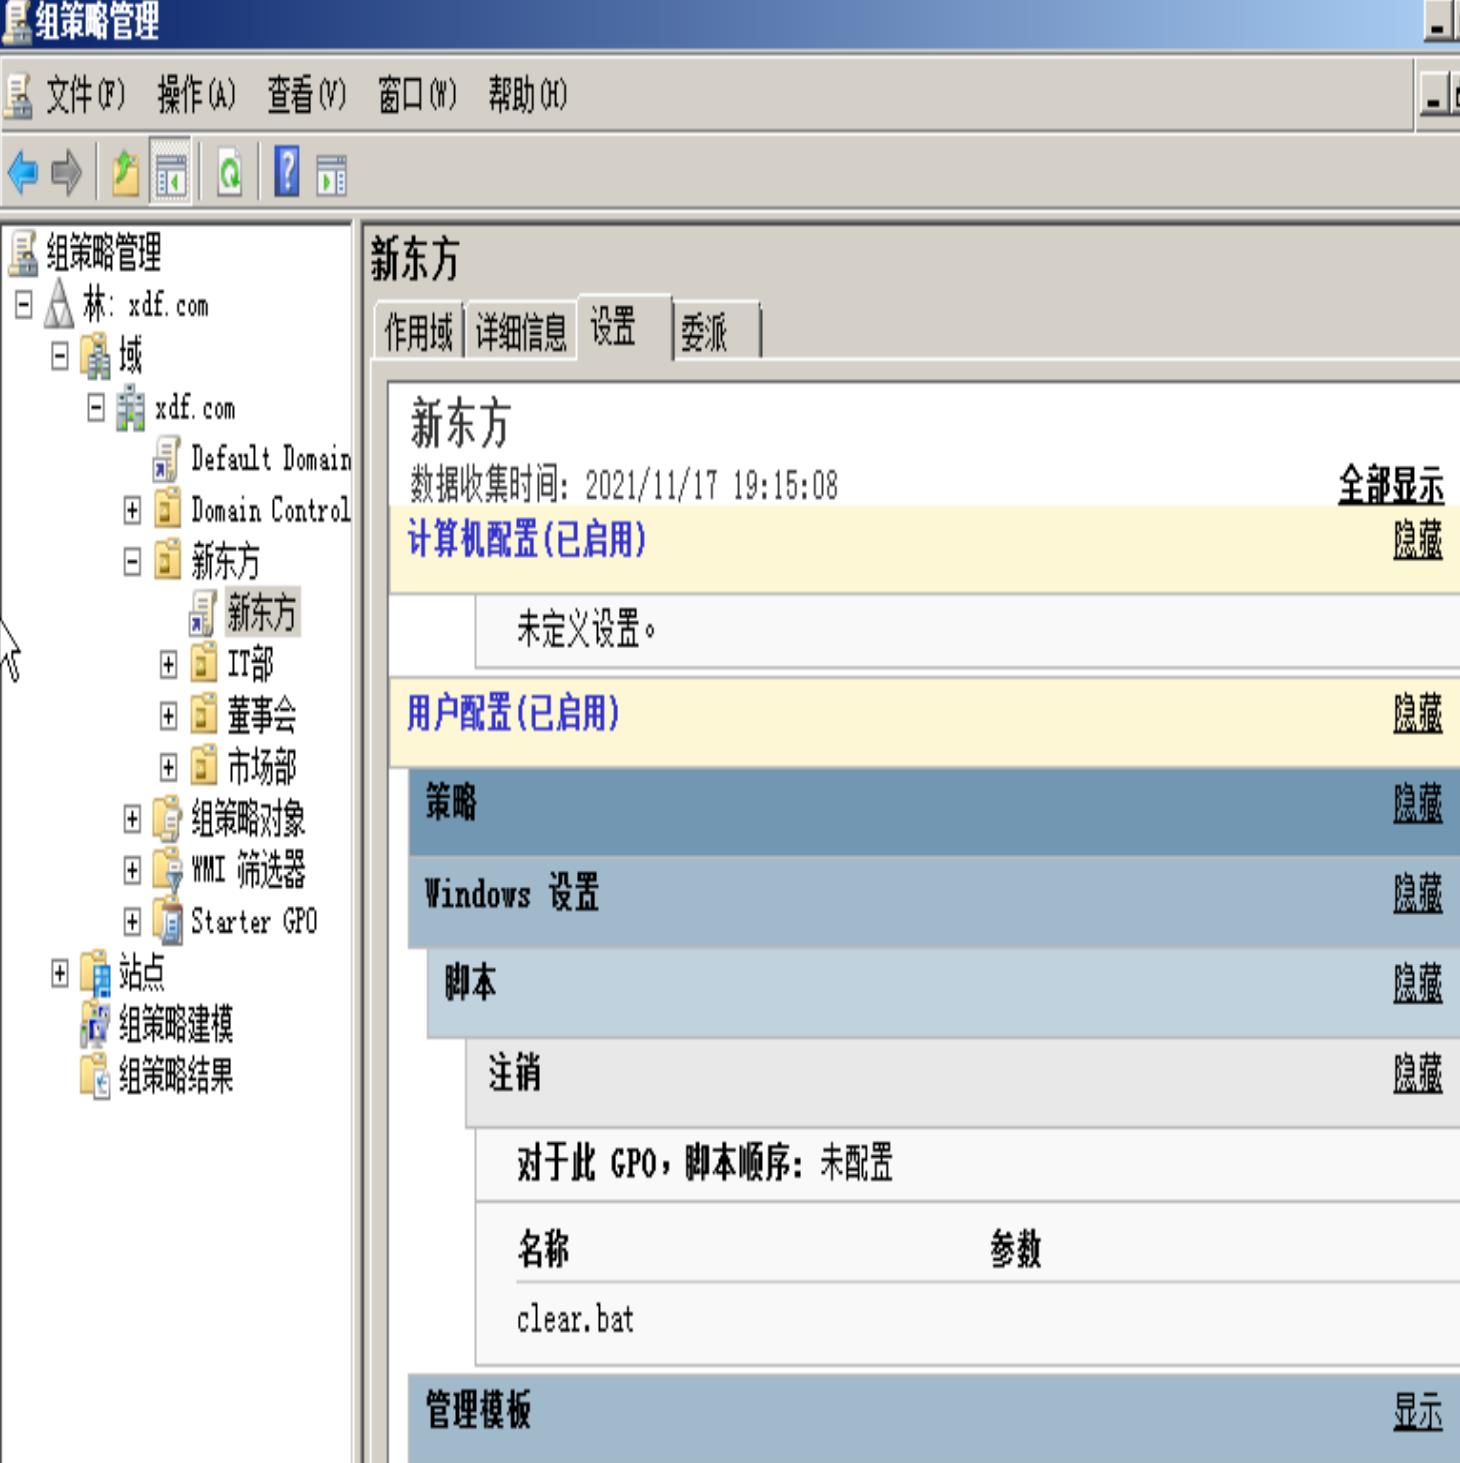This screenshot has width=1460, height=1463.
Task: Click the menu bar console icon left of 文件
Action: pyautogui.click(x=18, y=97)
